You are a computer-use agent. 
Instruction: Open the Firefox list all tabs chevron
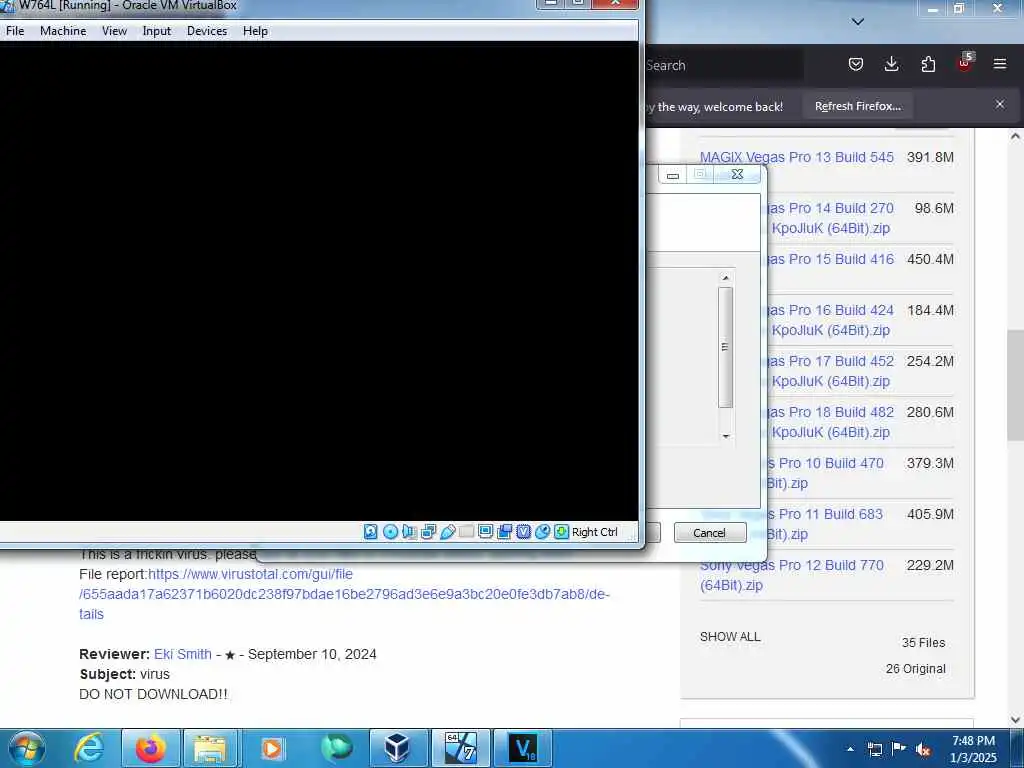point(858,22)
